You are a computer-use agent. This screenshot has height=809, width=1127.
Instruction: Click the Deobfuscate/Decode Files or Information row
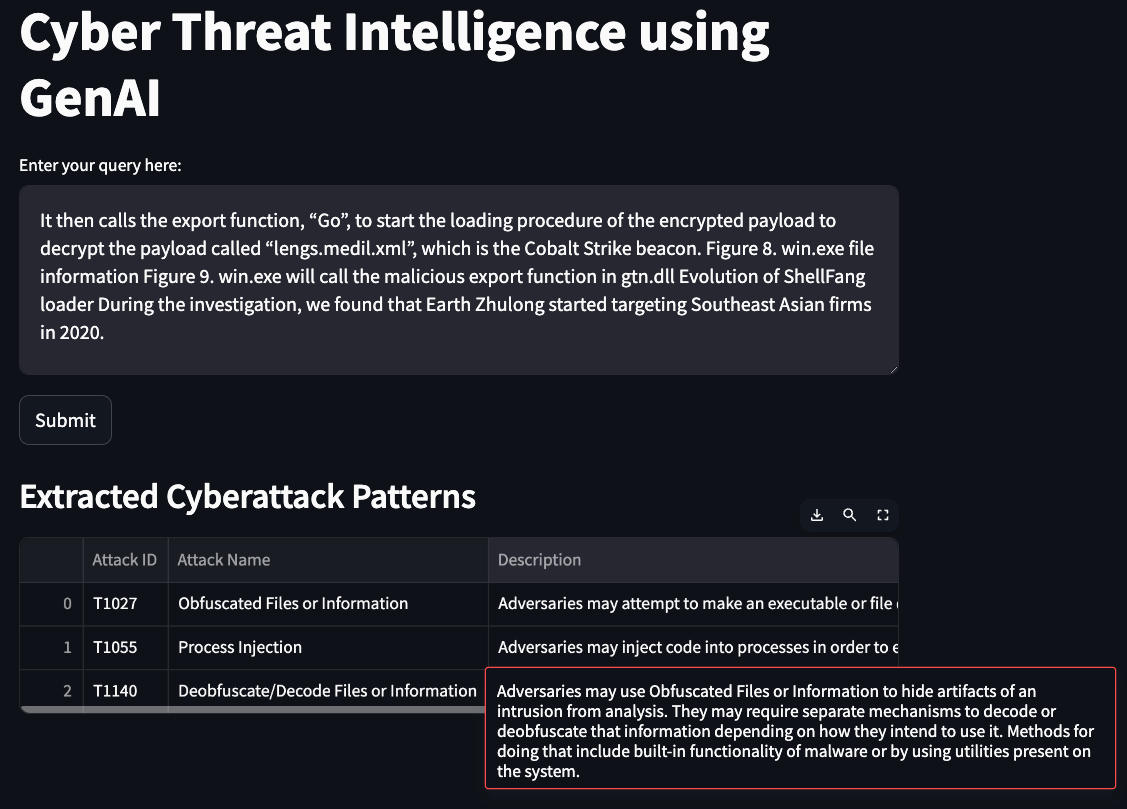327,690
